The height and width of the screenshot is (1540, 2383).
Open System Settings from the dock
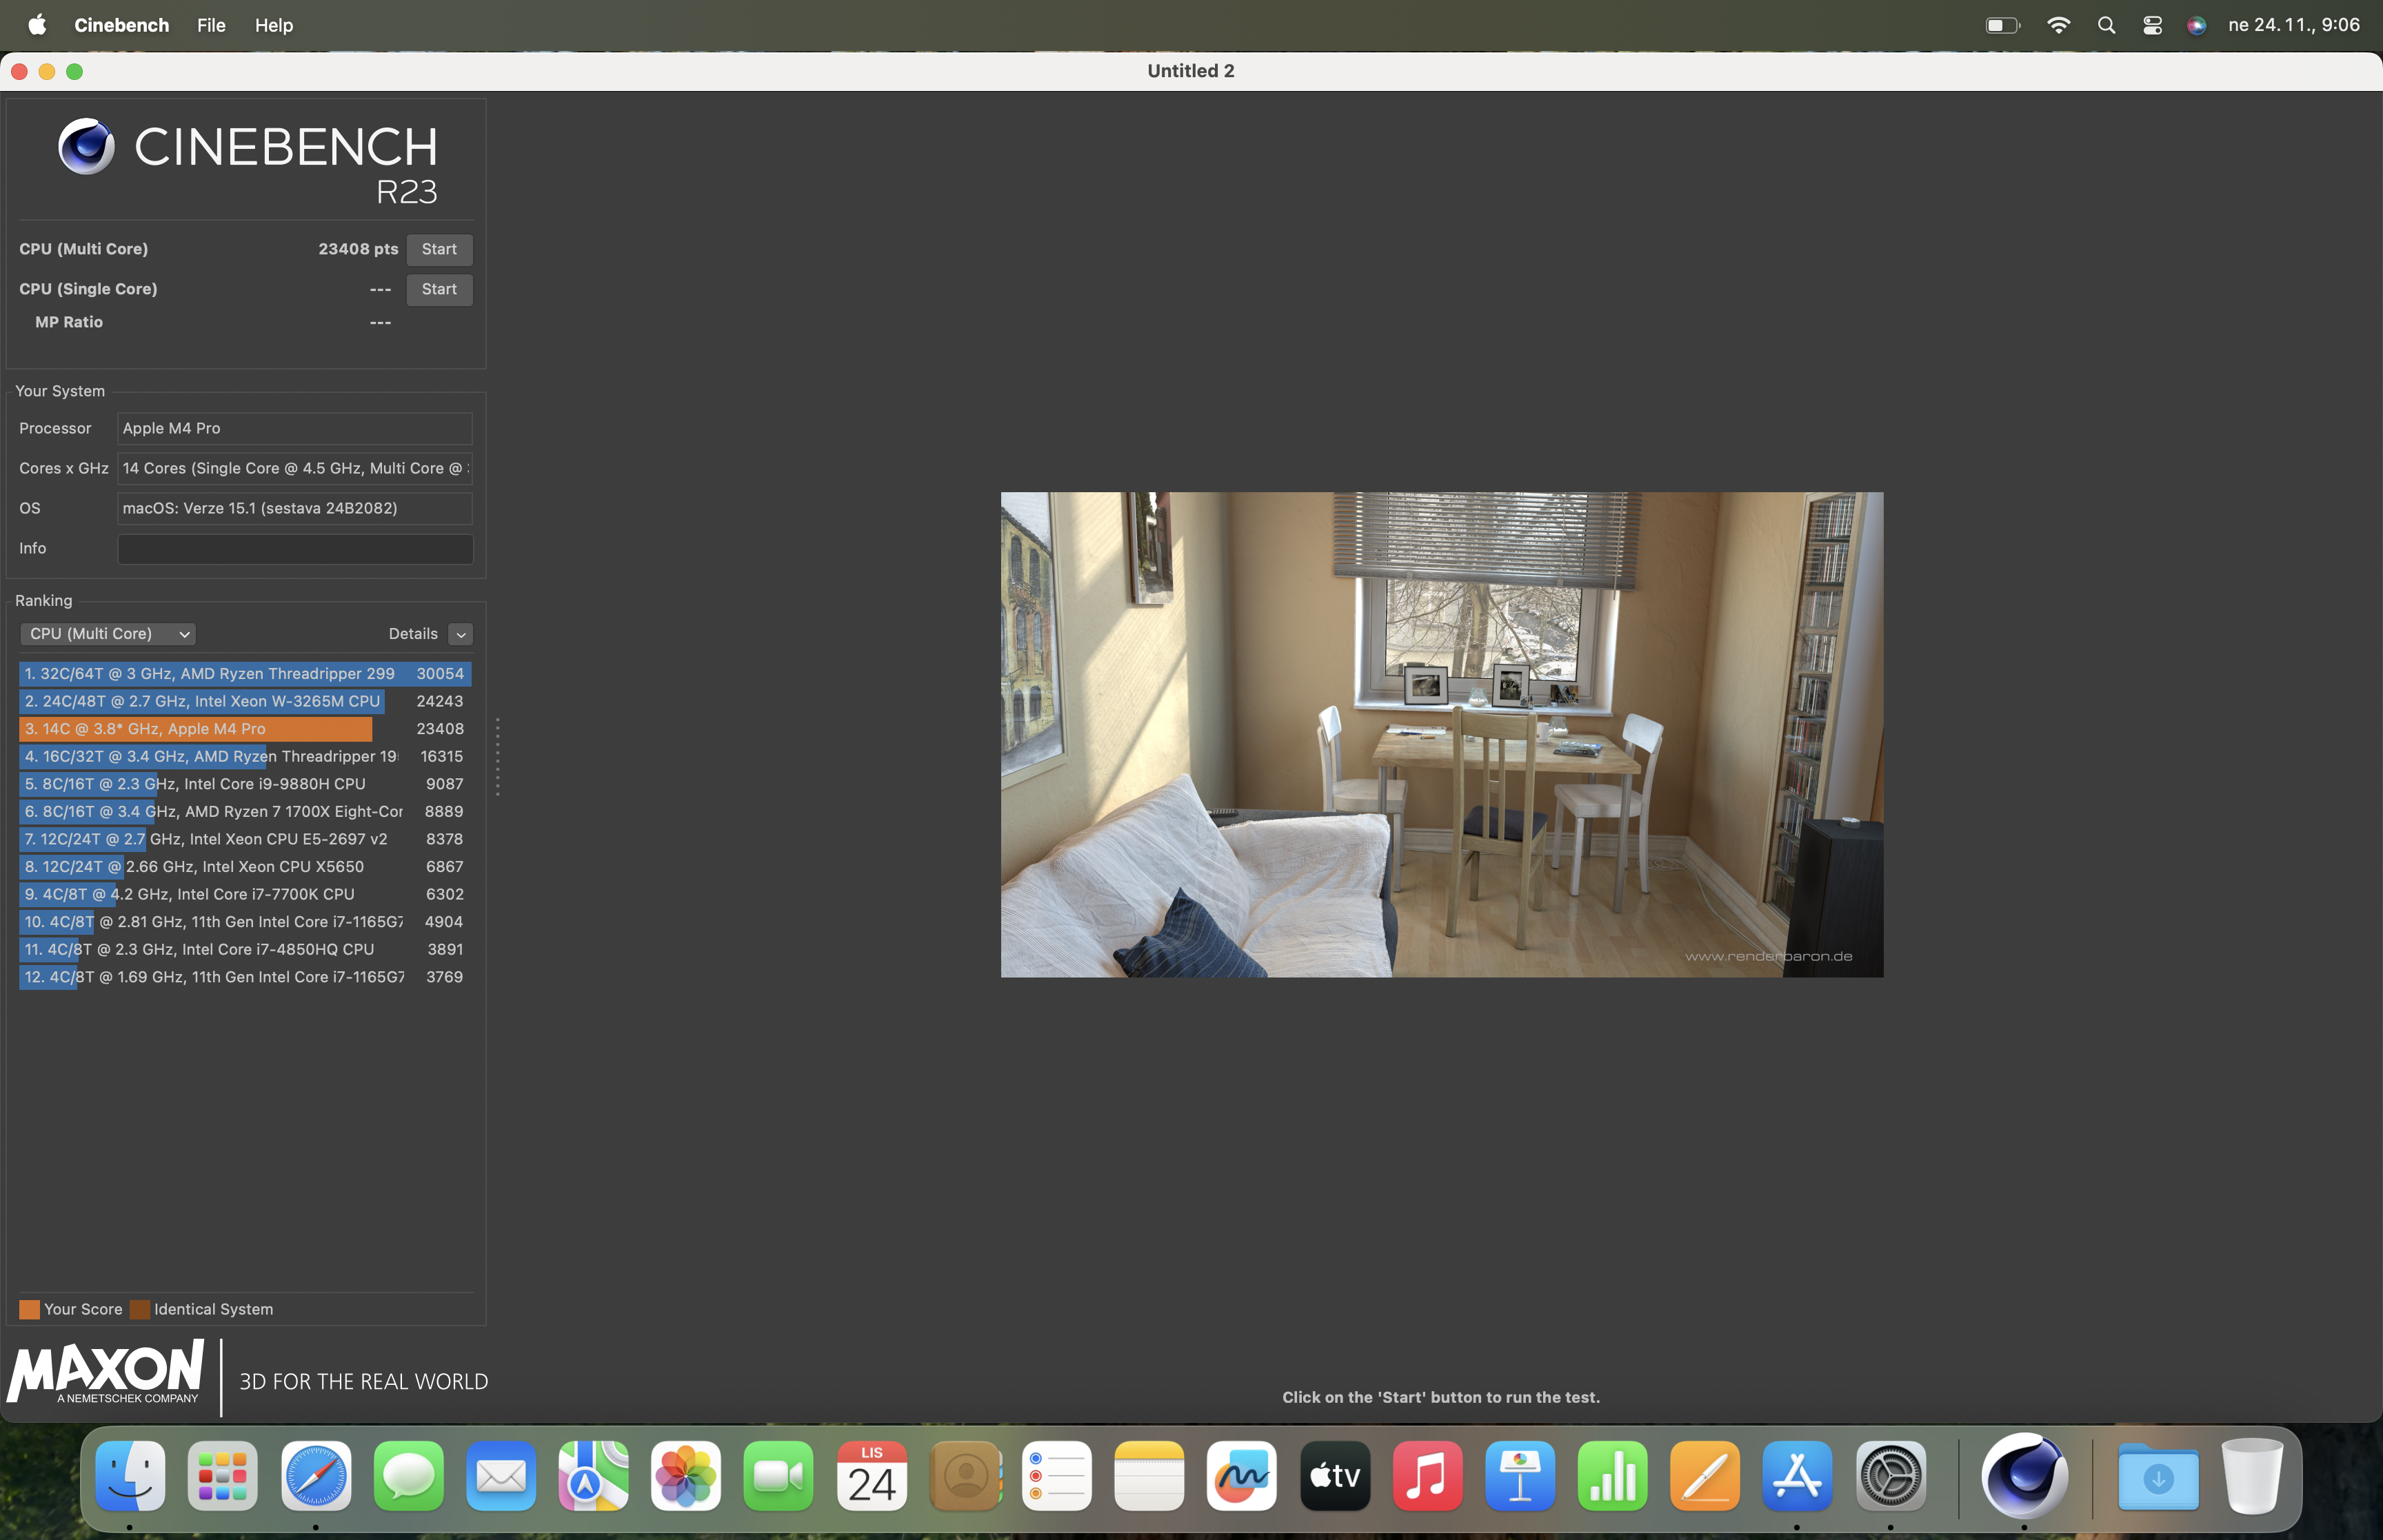(x=1890, y=1476)
